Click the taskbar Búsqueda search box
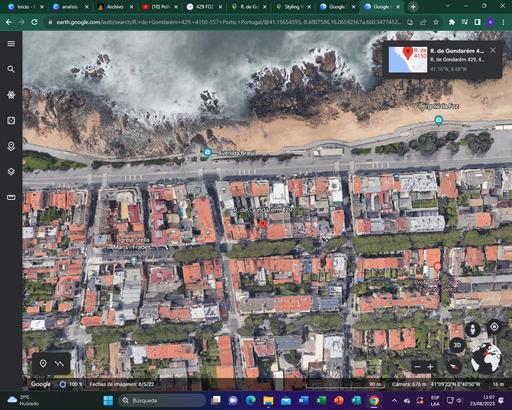The width and height of the screenshot is (512, 410). [x=162, y=400]
